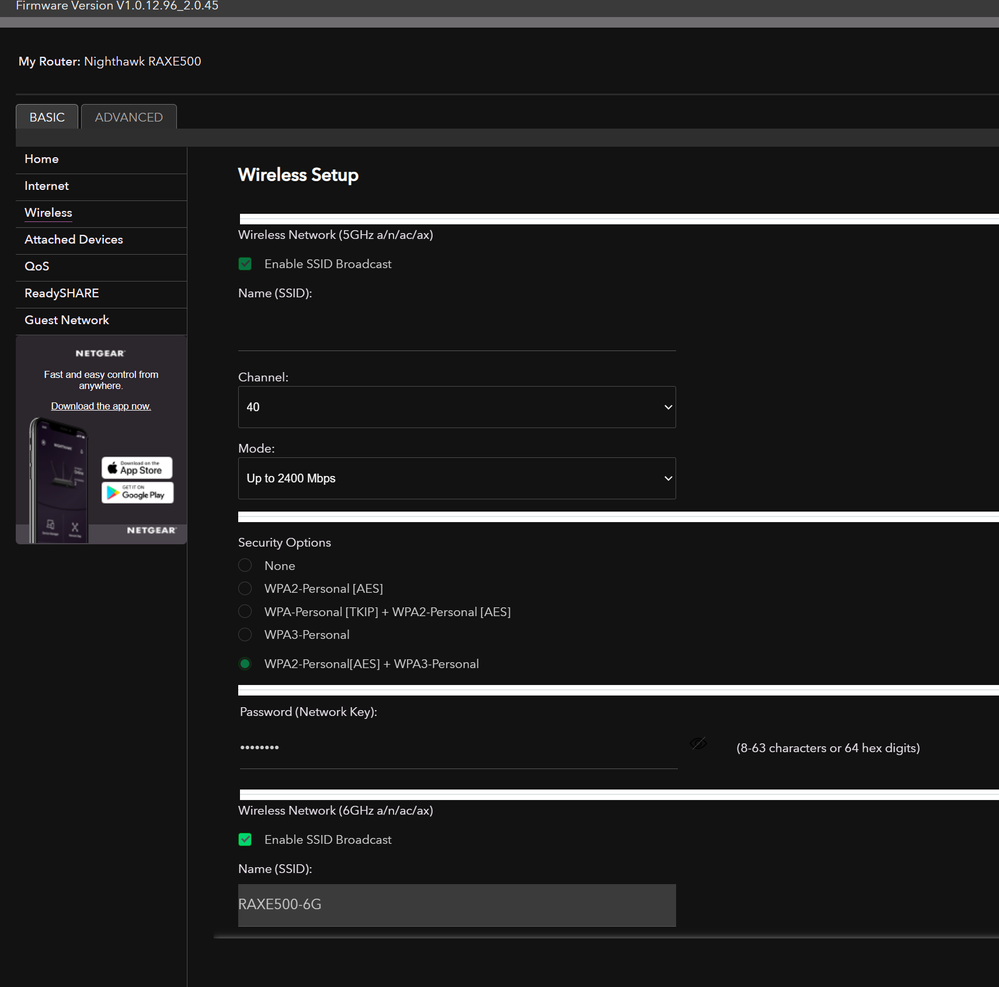Click the Wireless Setup heading
The width and height of the screenshot is (999, 987).
pos(298,175)
